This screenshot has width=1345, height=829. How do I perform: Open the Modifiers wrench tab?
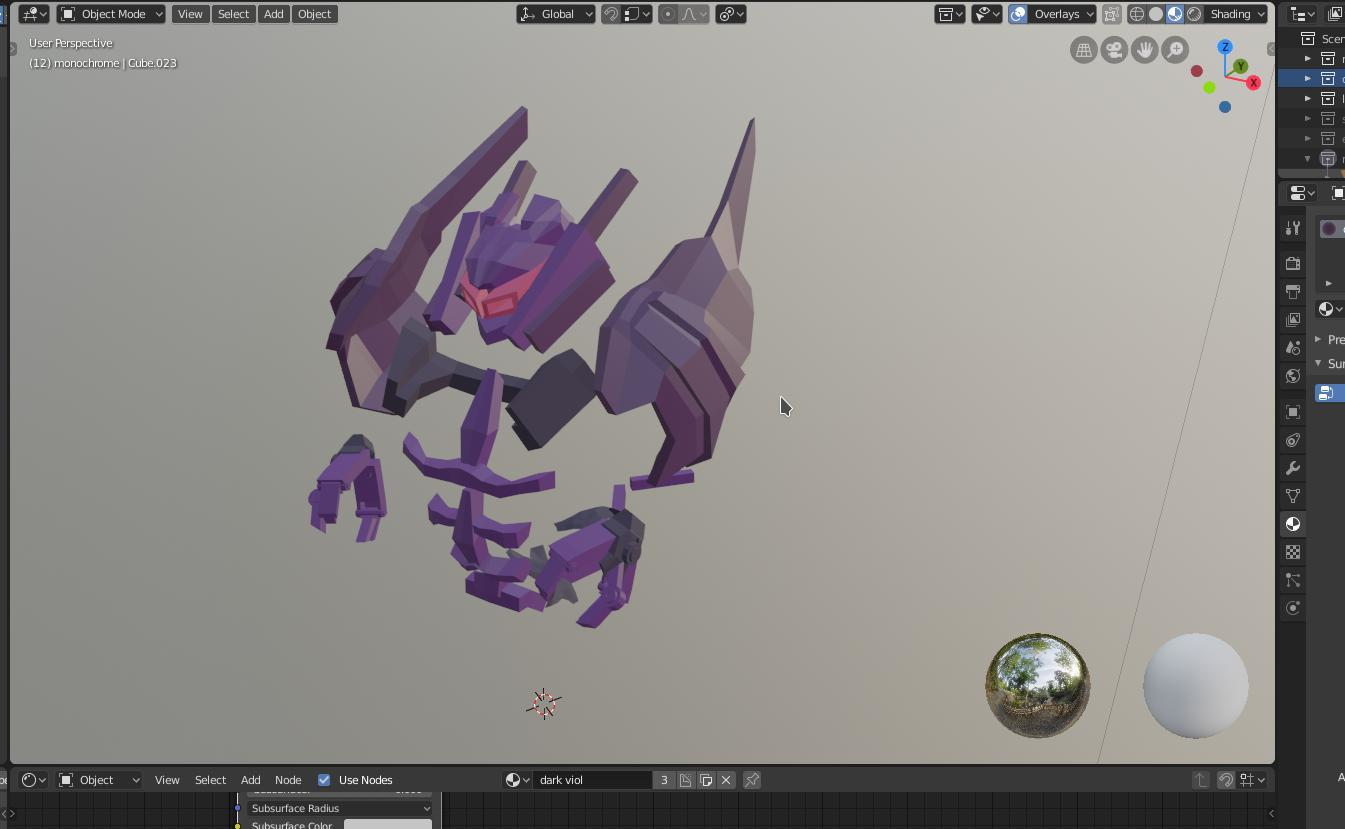pos(1293,468)
